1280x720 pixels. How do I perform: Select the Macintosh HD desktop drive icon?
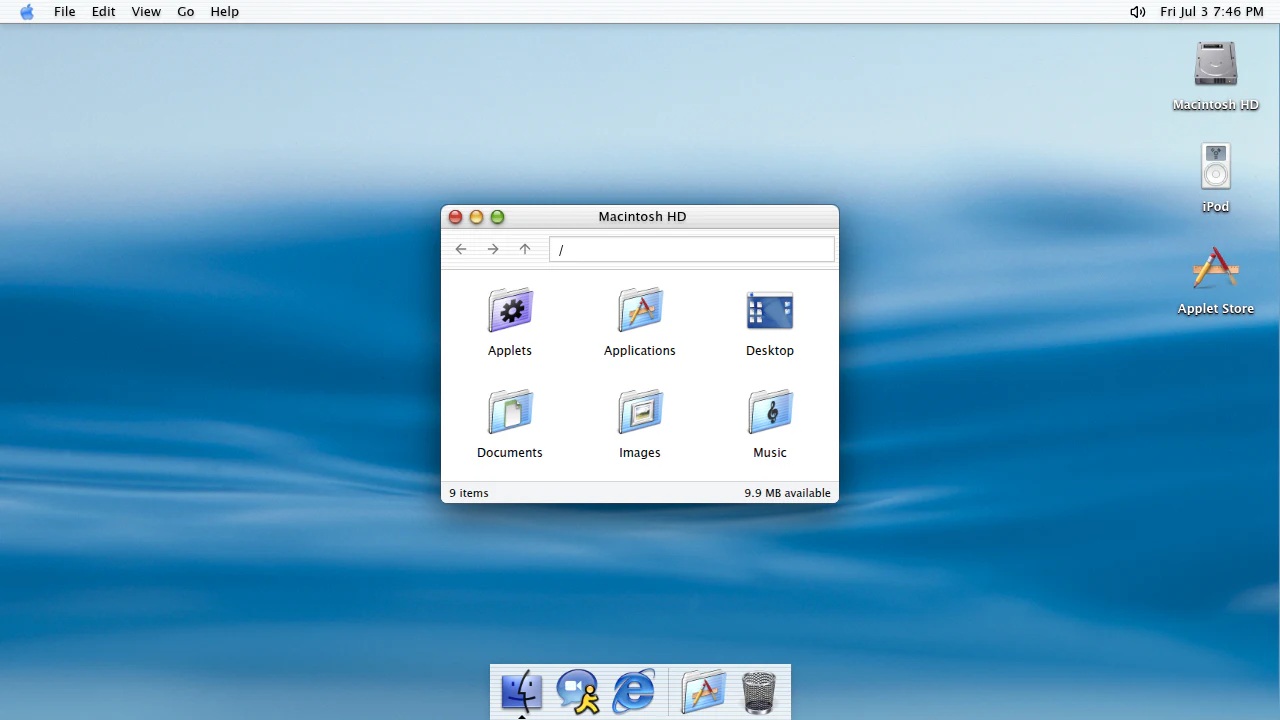[x=1216, y=64]
